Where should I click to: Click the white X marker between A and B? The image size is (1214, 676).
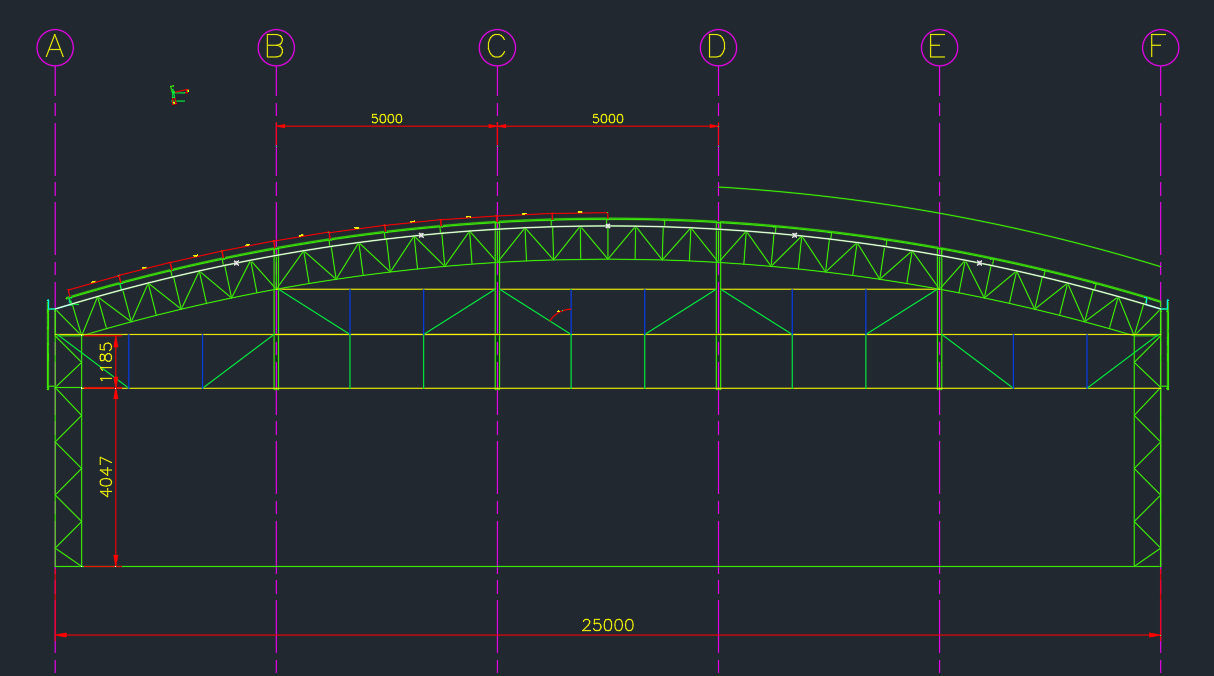tap(236, 263)
